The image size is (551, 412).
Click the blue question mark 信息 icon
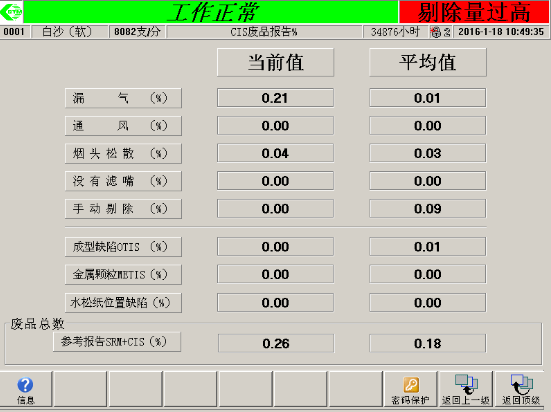point(25,385)
